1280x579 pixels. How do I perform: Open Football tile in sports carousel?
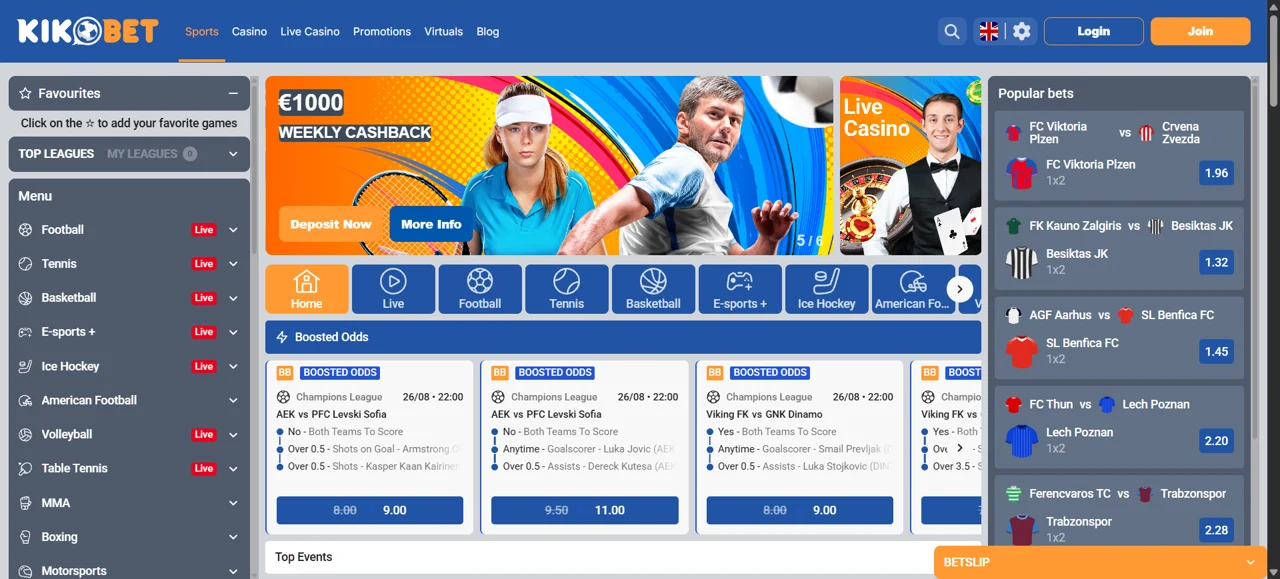point(480,289)
